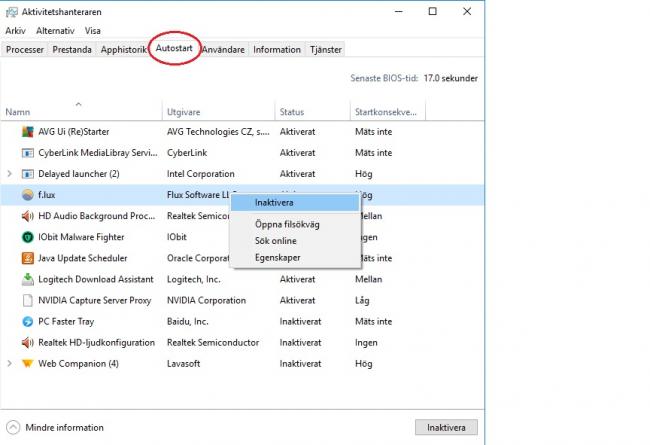The height and width of the screenshot is (445, 650).
Task: Click the Web Companion icon
Action: pyautogui.click(x=27, y=364)
